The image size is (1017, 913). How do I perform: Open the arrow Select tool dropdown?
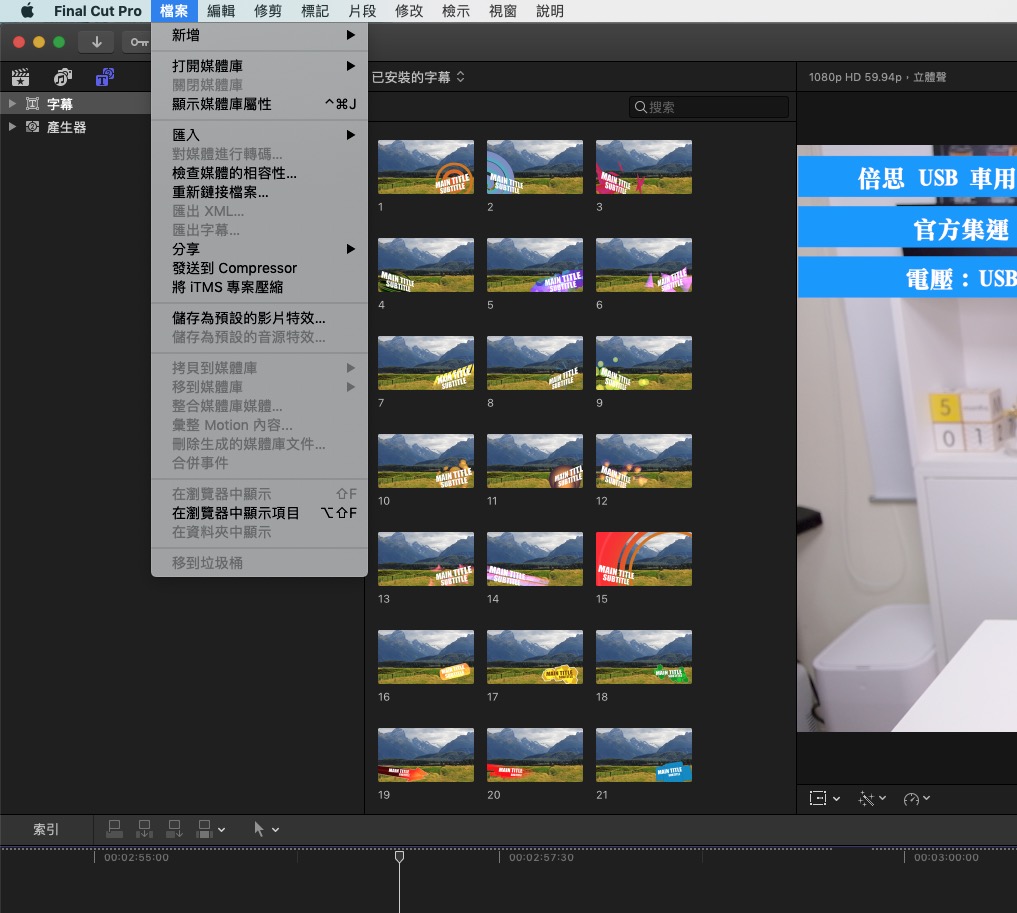tap(266, 829)
